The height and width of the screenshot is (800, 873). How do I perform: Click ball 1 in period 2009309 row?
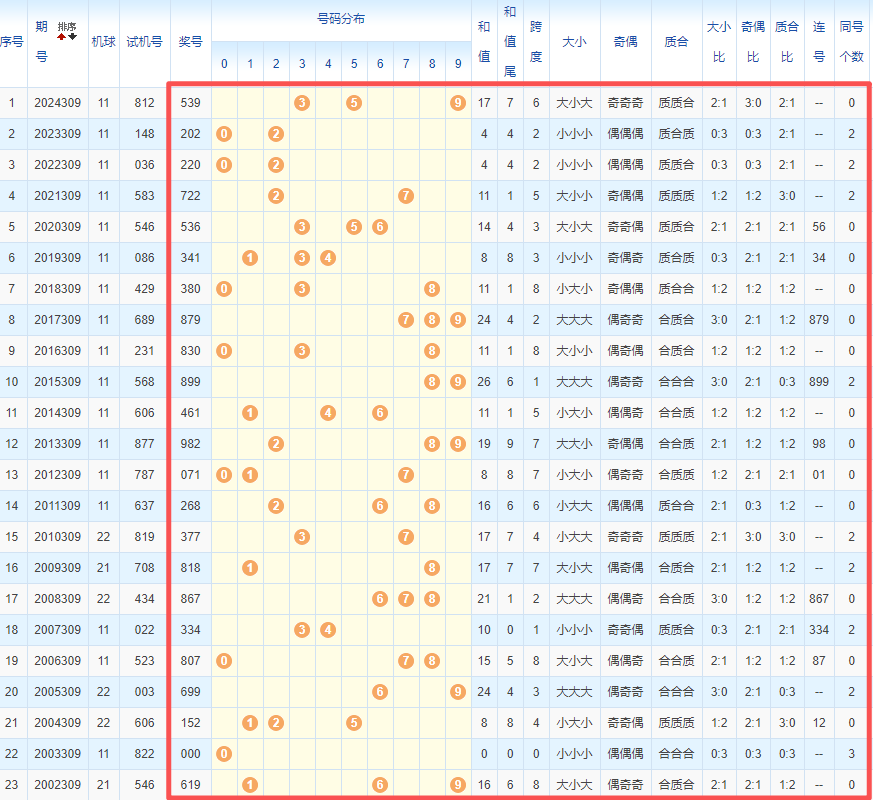[250, 568]
